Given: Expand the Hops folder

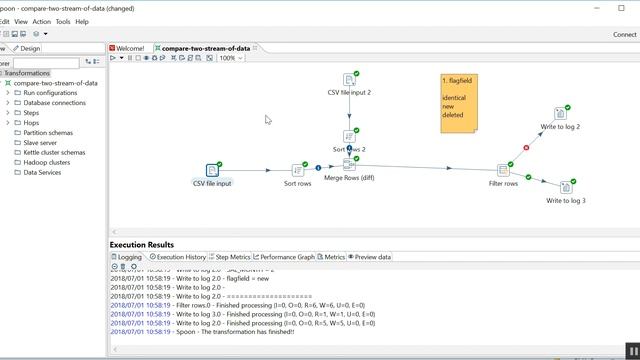Looking at the screenshot, I should click(8, 122).
